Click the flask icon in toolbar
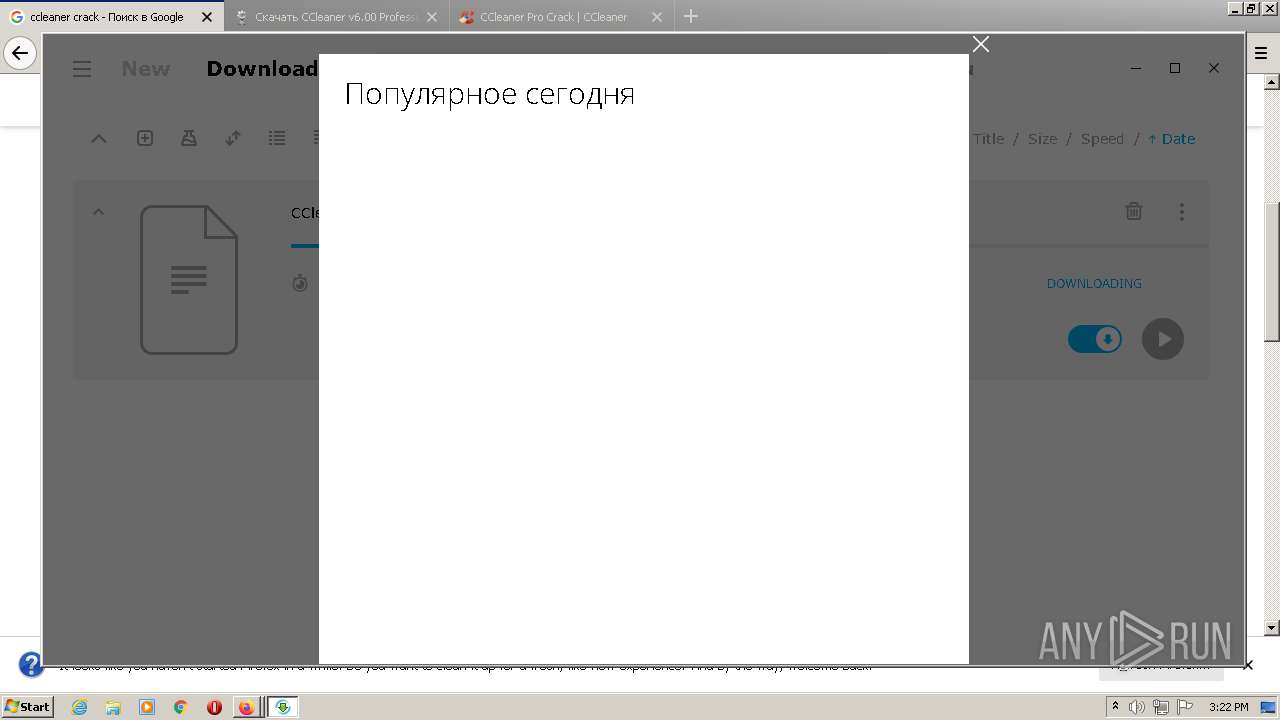1280x720 pixels. [188, 138]
